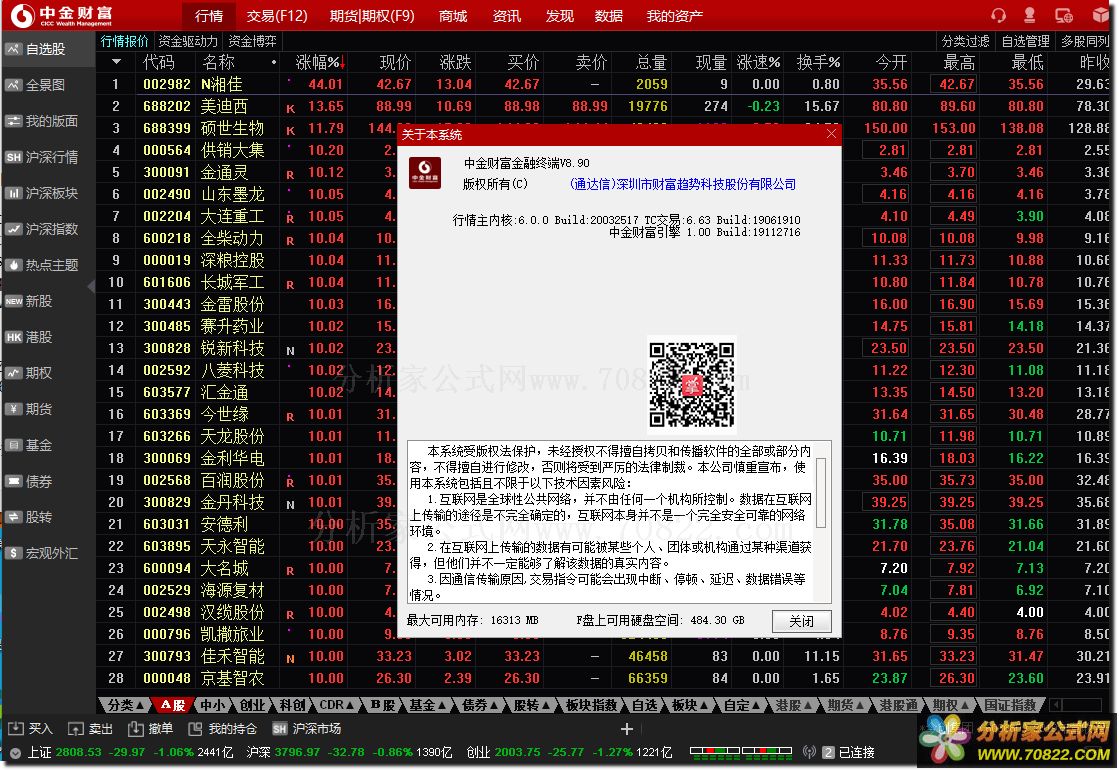The height and width of the screenshot is (770, 1119).
Task: Click the 关闭 button in the dialog
Action: (801, 621)
